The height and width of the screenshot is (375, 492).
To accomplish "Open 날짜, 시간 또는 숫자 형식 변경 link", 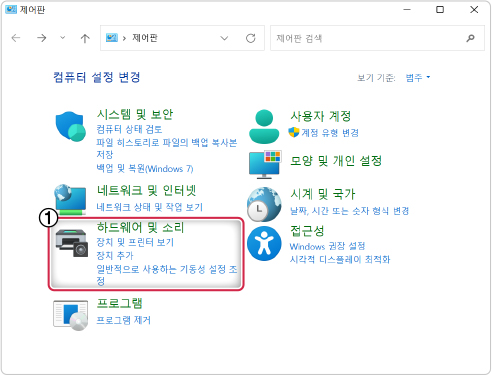I will [x=349, y=211].
